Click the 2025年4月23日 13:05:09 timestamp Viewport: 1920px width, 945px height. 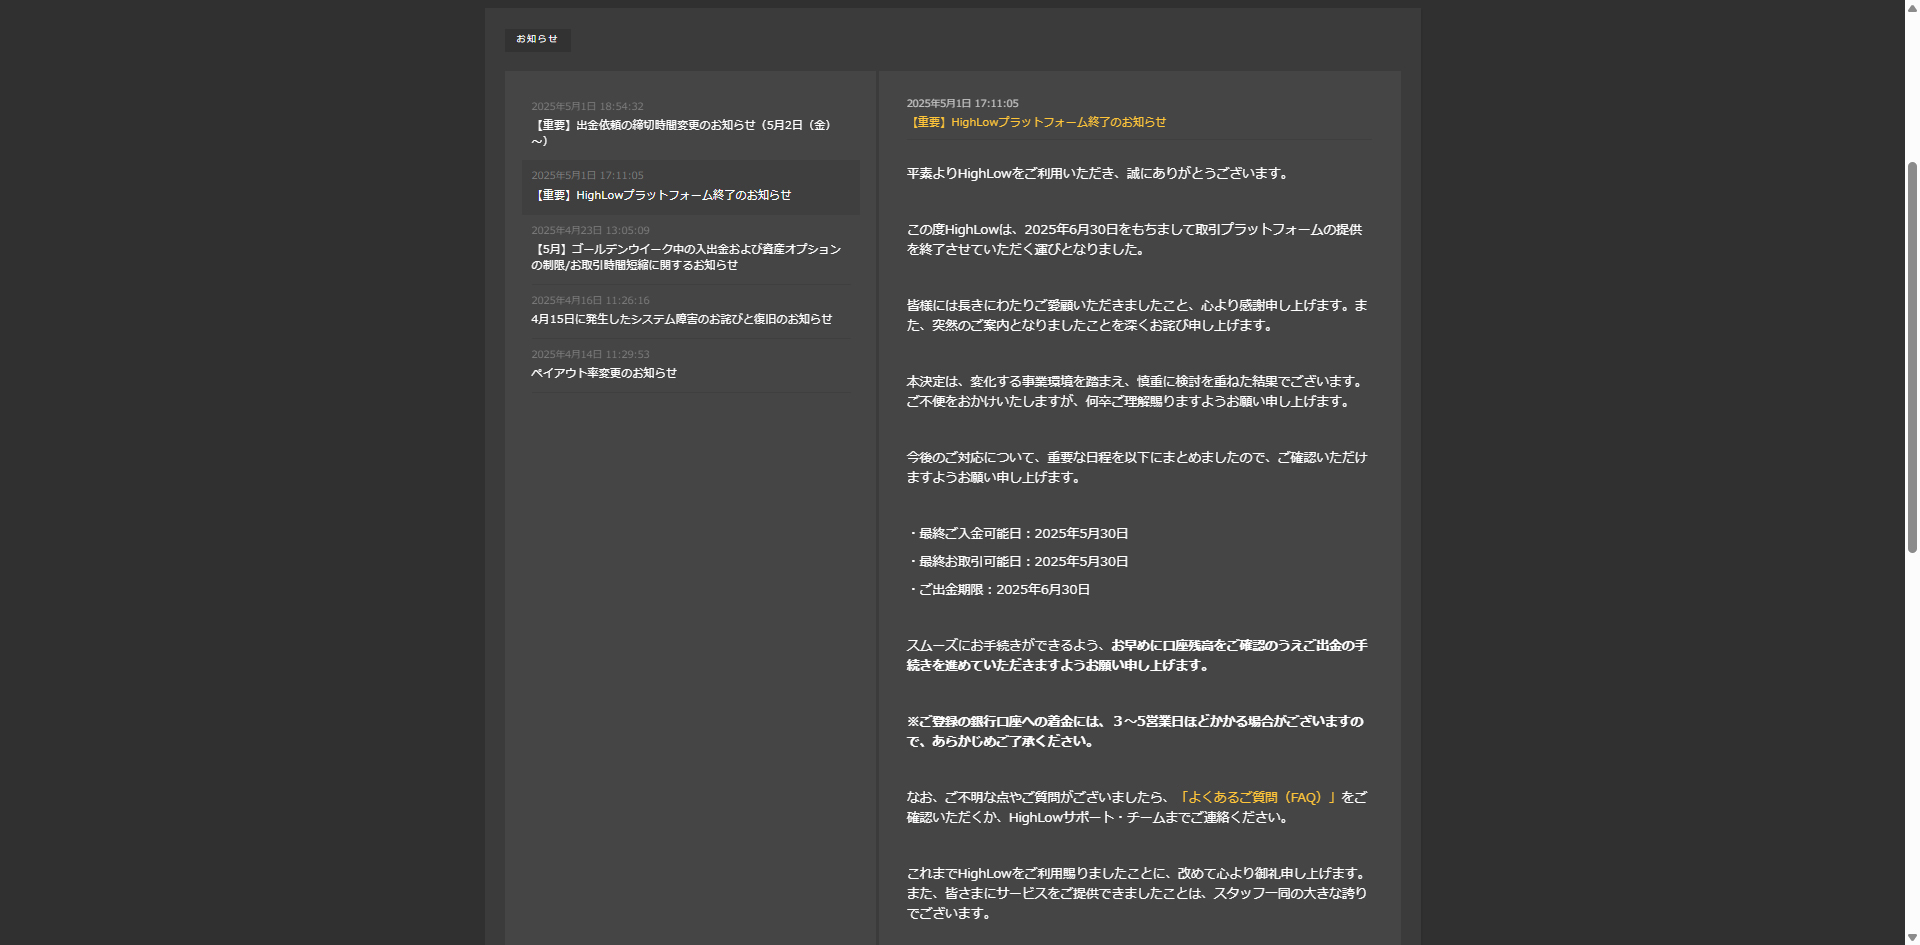590,230
